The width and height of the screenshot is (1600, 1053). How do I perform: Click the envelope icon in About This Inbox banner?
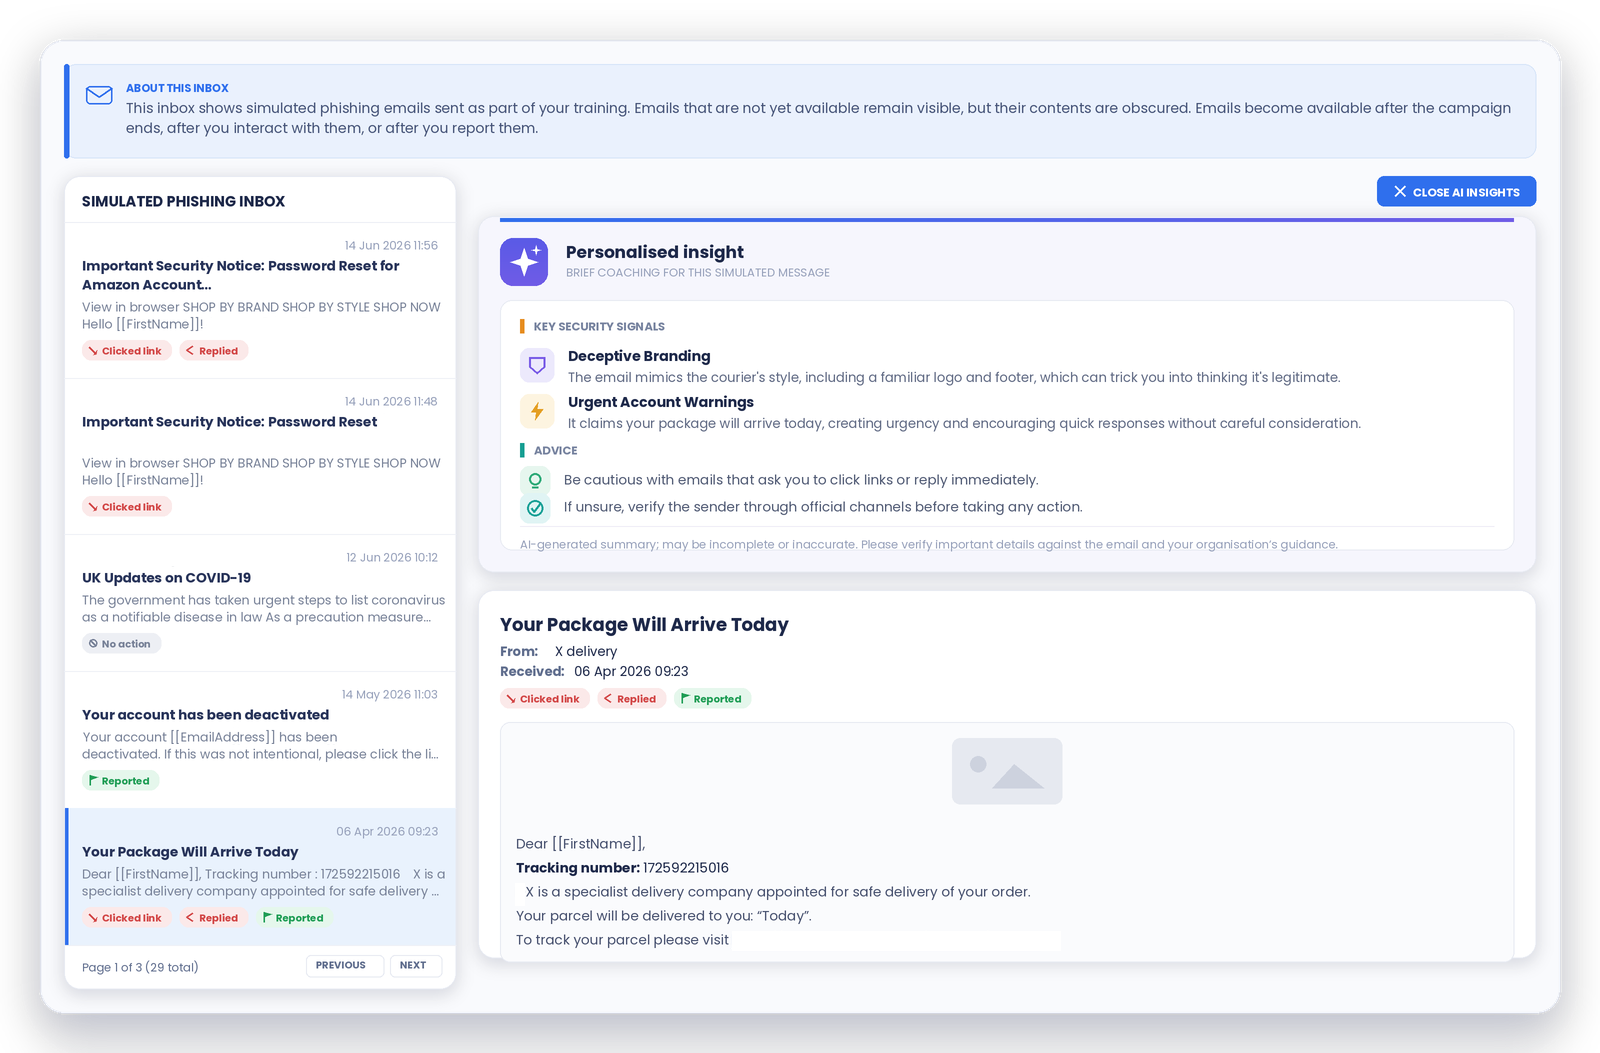(x=99, y=95)
